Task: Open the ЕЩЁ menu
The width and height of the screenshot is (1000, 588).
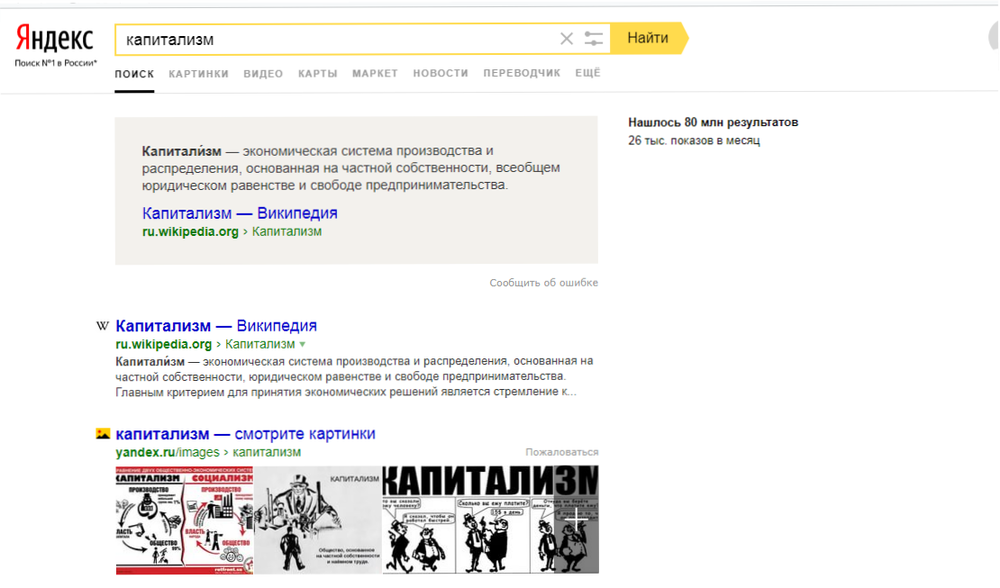Action: (x=587, y=74)
